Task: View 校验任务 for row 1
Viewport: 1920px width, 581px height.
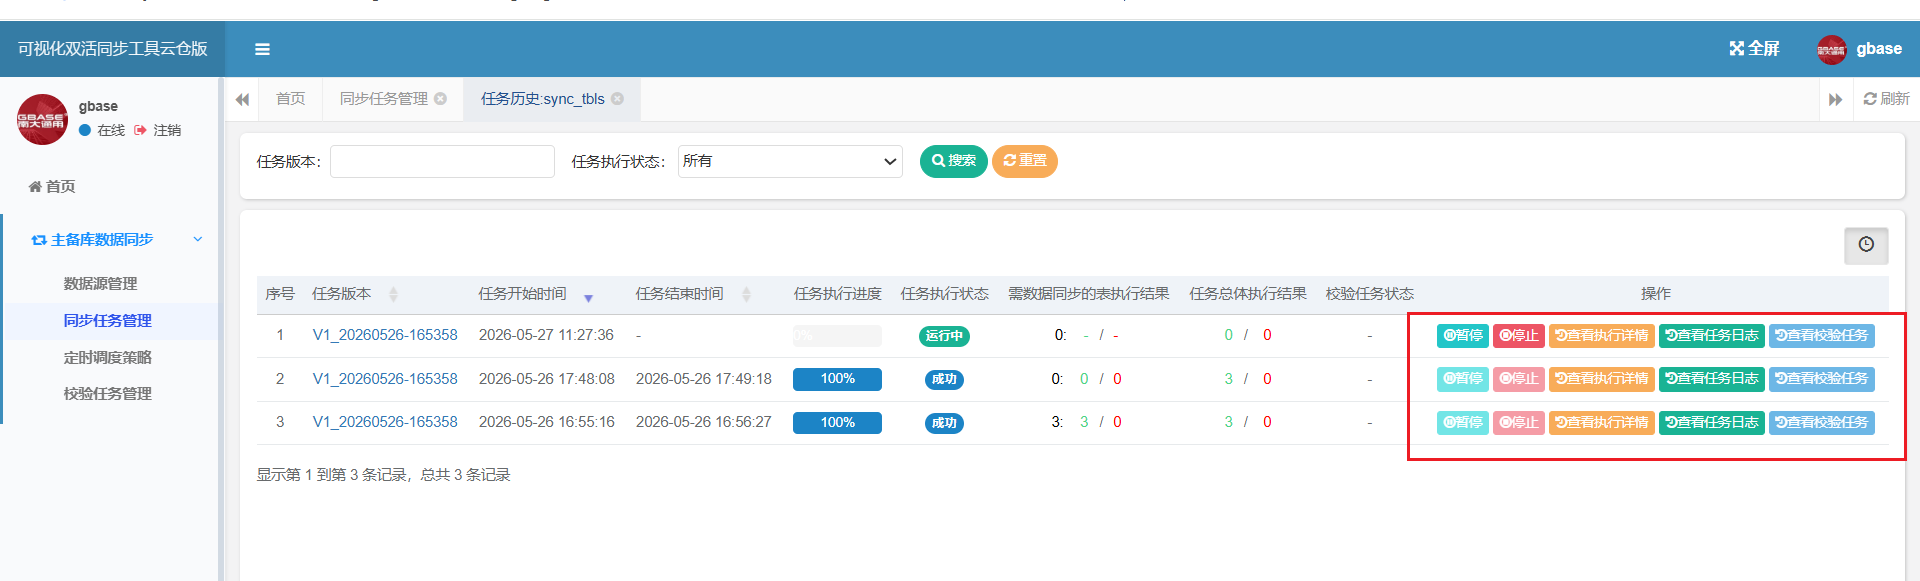Action: click(1822, 336)
